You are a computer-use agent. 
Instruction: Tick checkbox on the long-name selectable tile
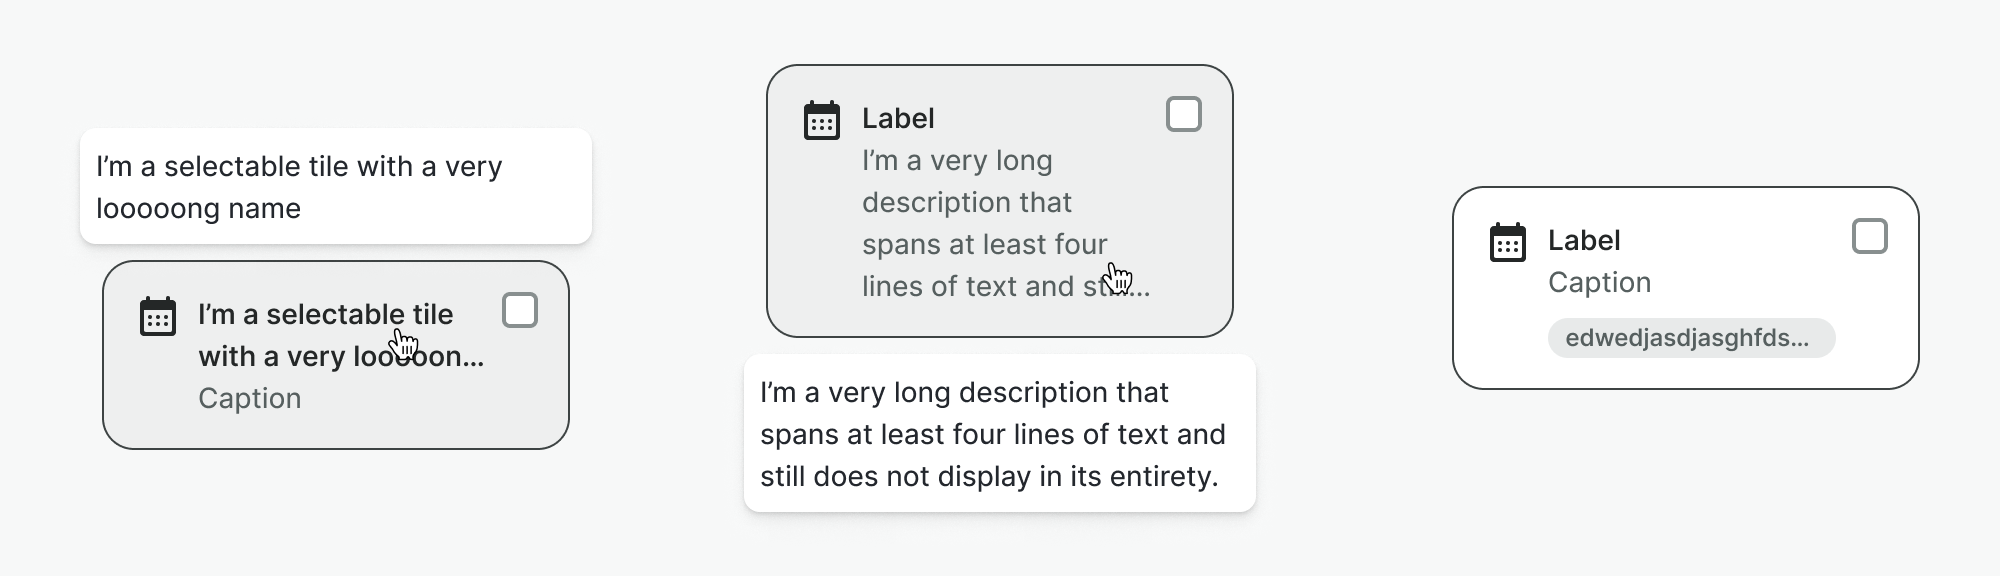click(x=520, y=311)
